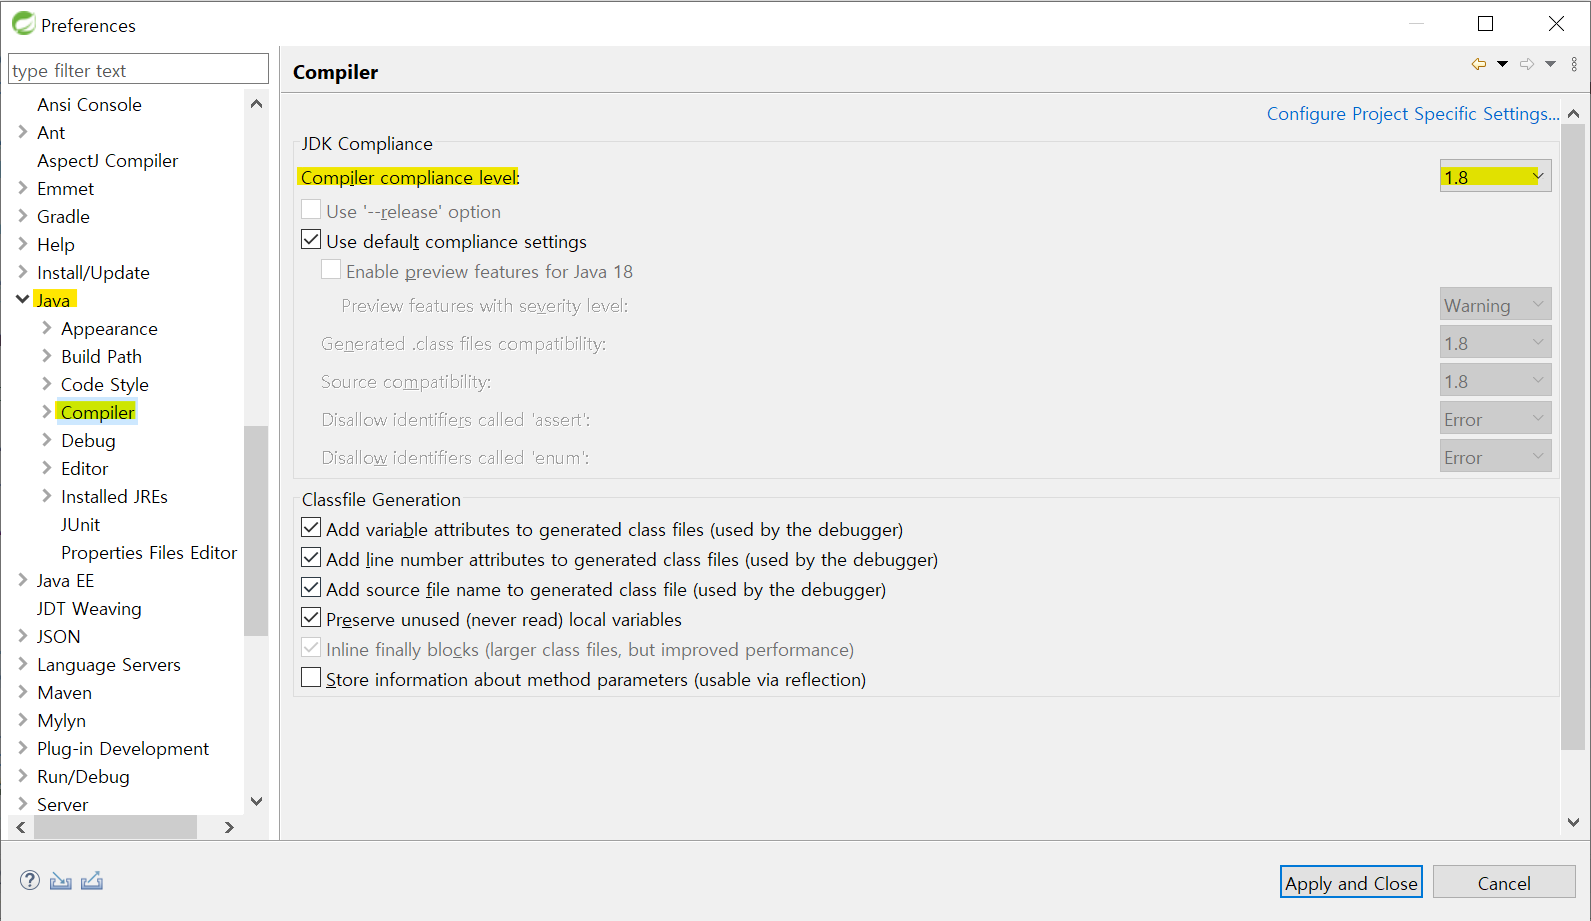Open Configure Project Specific Settings link

(x=1413, y=113)
